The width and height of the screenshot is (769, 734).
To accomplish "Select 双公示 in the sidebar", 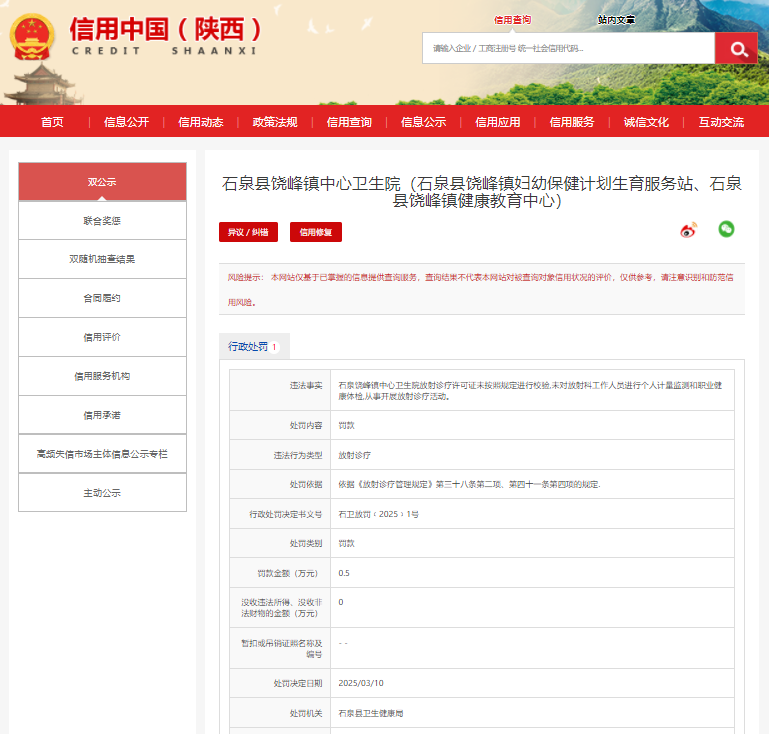I will pos(102,182).
